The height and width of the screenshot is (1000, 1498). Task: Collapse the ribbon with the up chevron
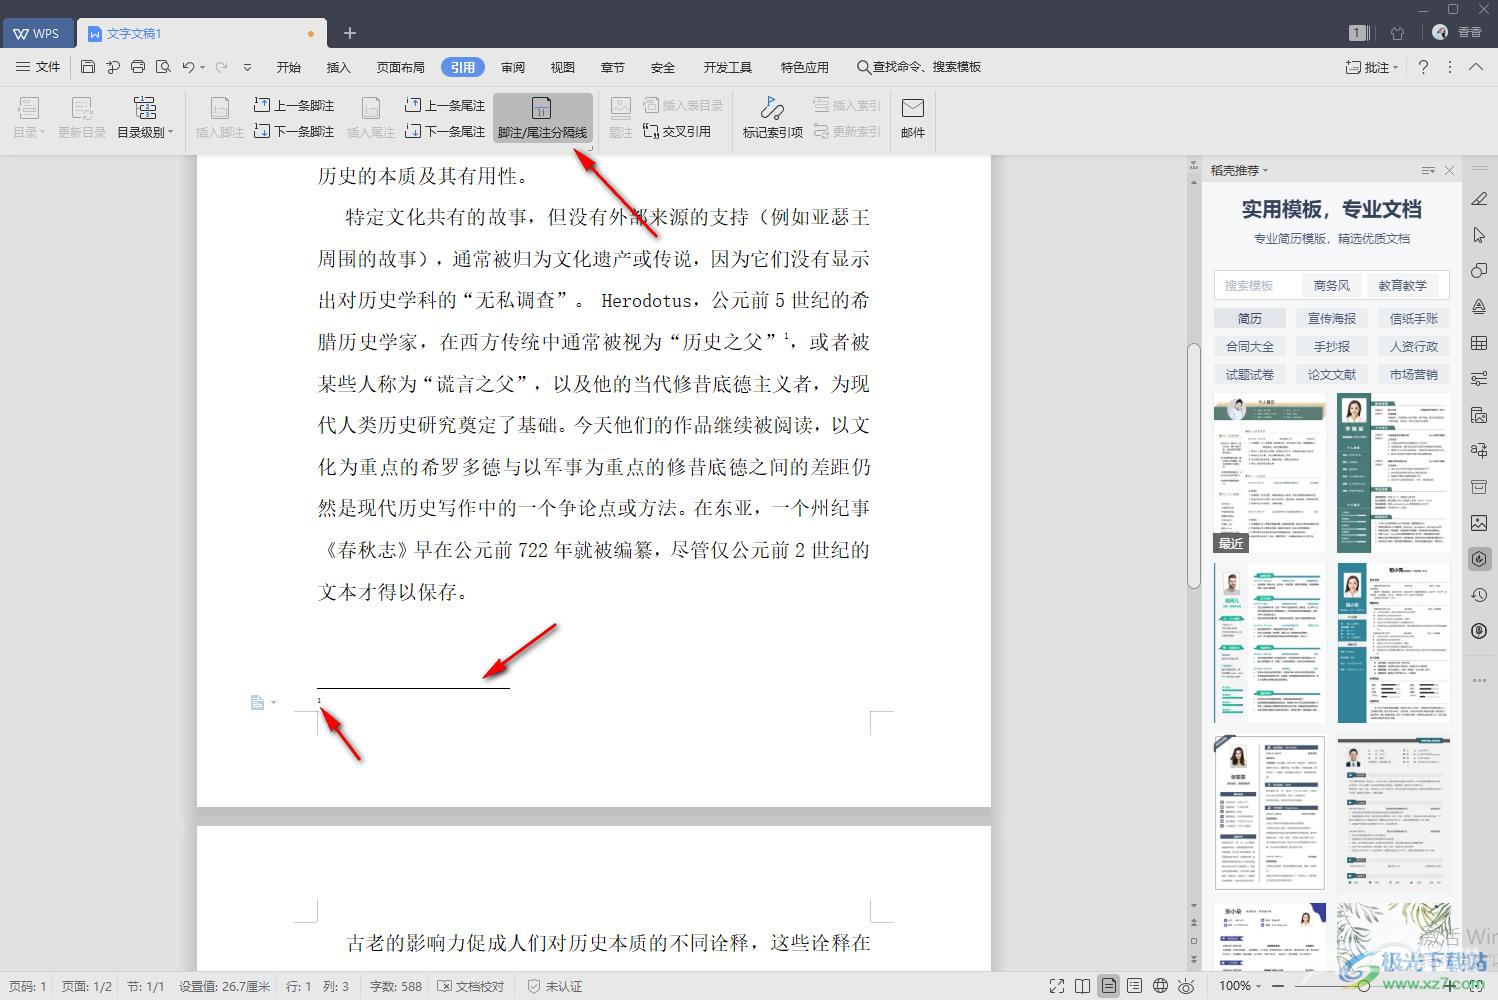(1476, 67)
